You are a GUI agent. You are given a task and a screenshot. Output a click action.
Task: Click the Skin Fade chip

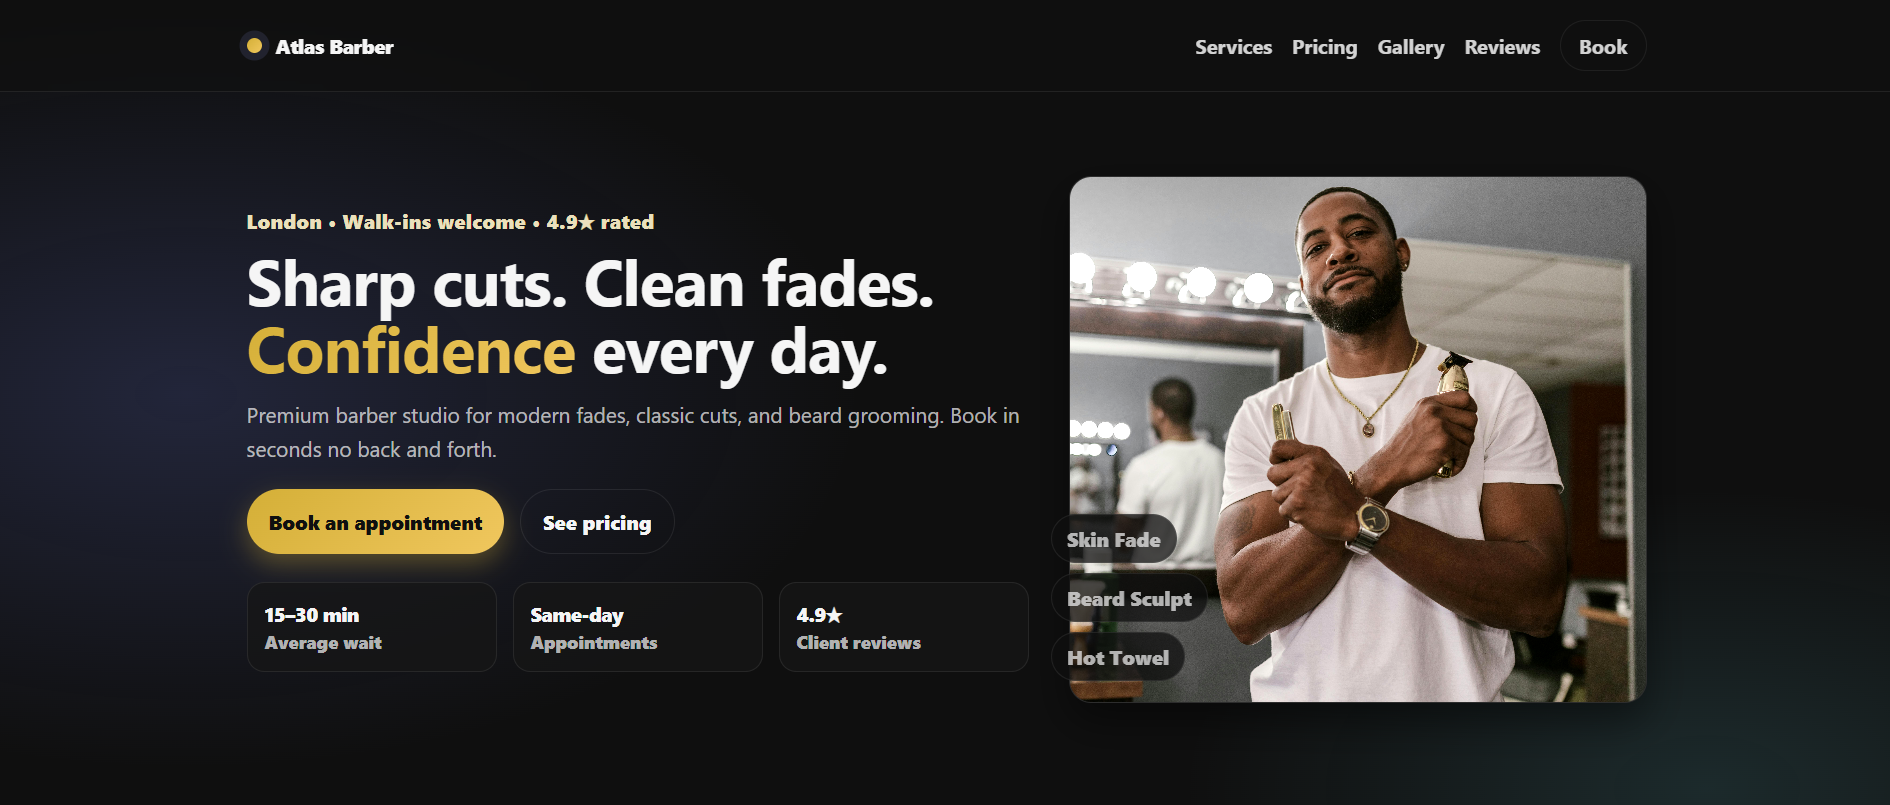point(1113,540)
